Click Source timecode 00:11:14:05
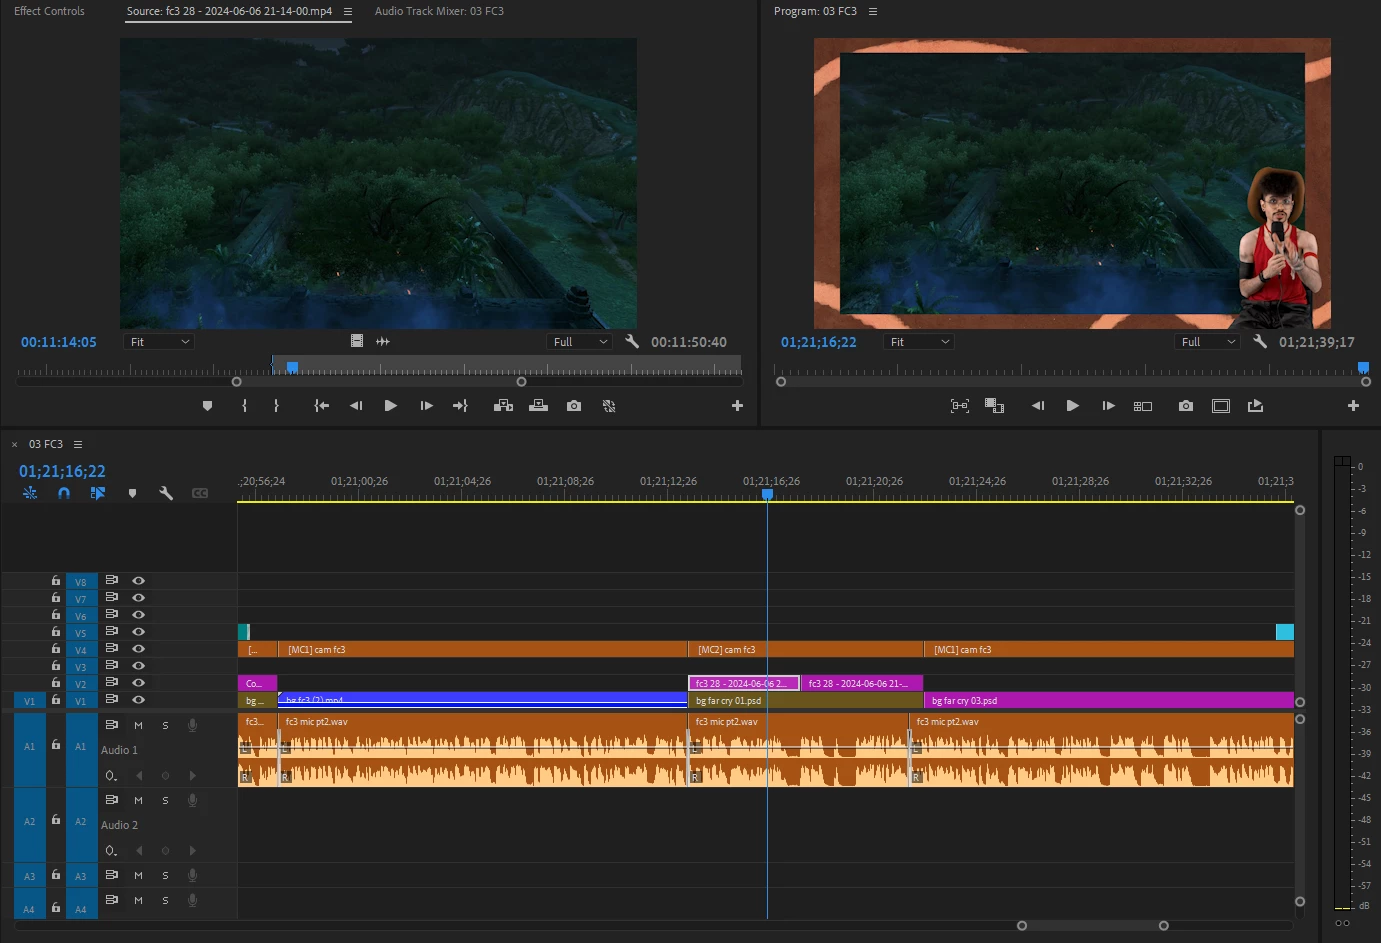Screen dimensions: 1381x943 click(x=59, y=342)
